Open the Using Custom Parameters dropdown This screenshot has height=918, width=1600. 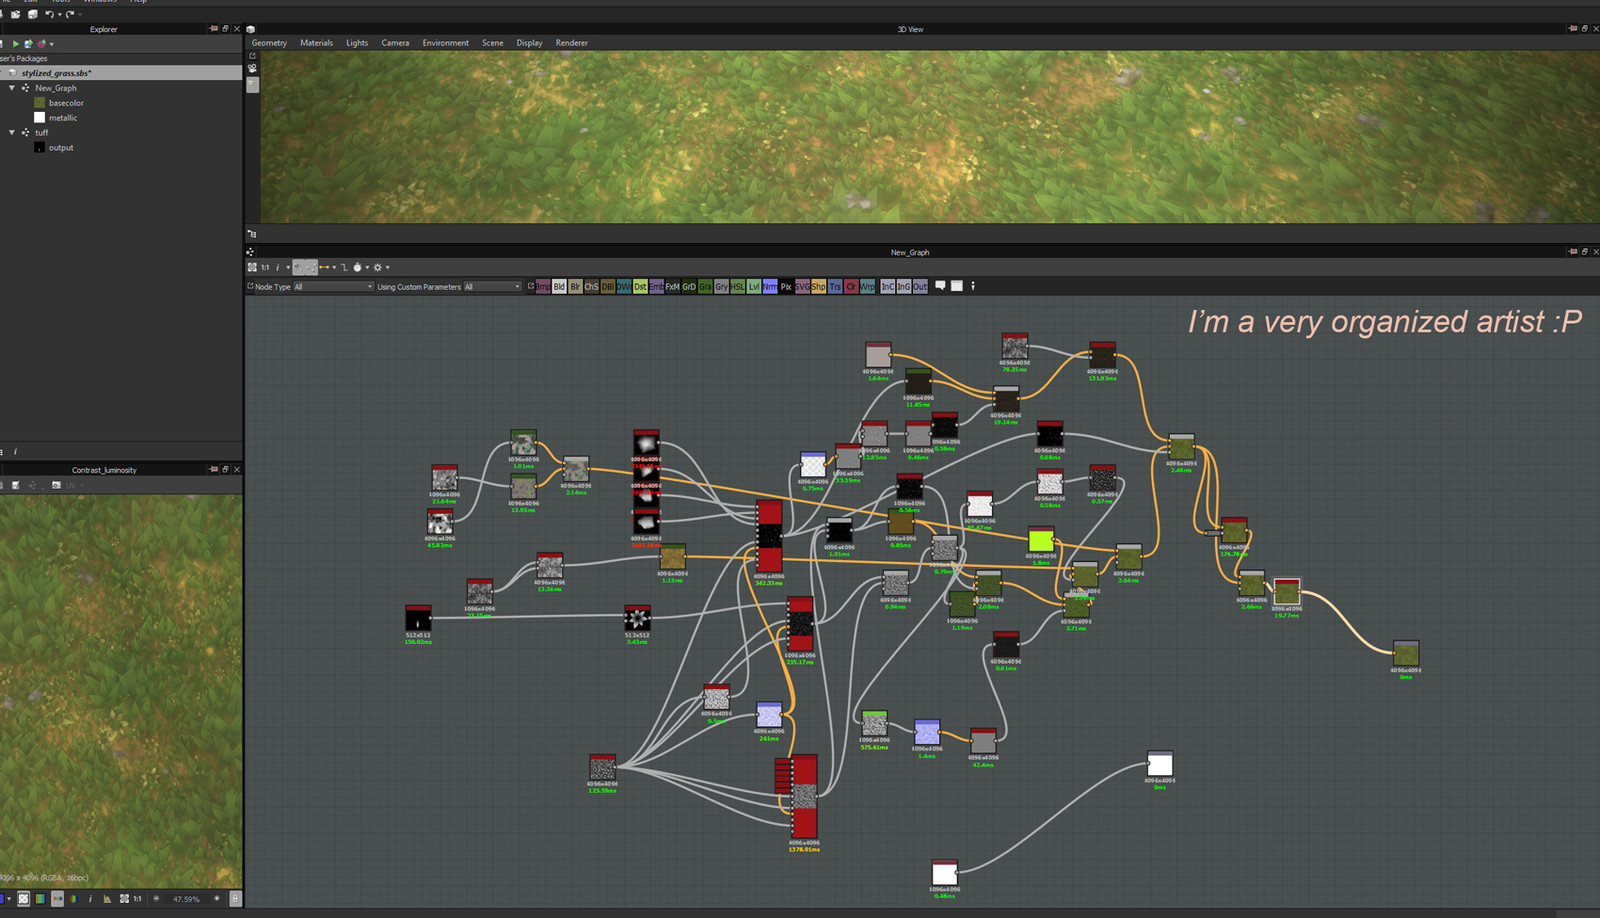pos(492,287)
